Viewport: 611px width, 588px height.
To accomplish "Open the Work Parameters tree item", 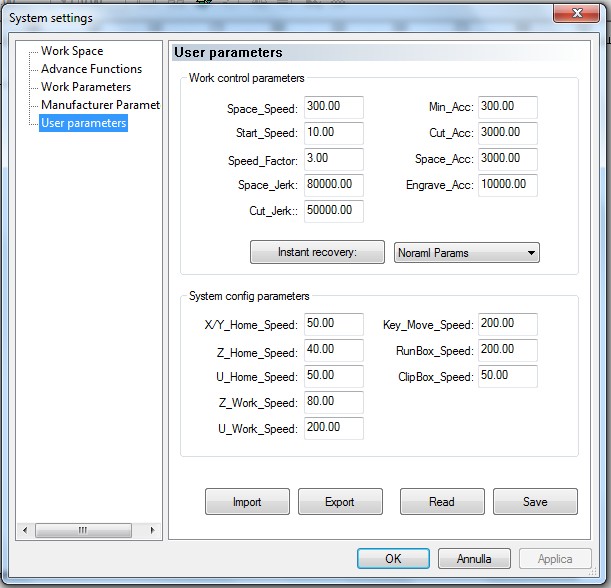I will click(x=85, y=87).
